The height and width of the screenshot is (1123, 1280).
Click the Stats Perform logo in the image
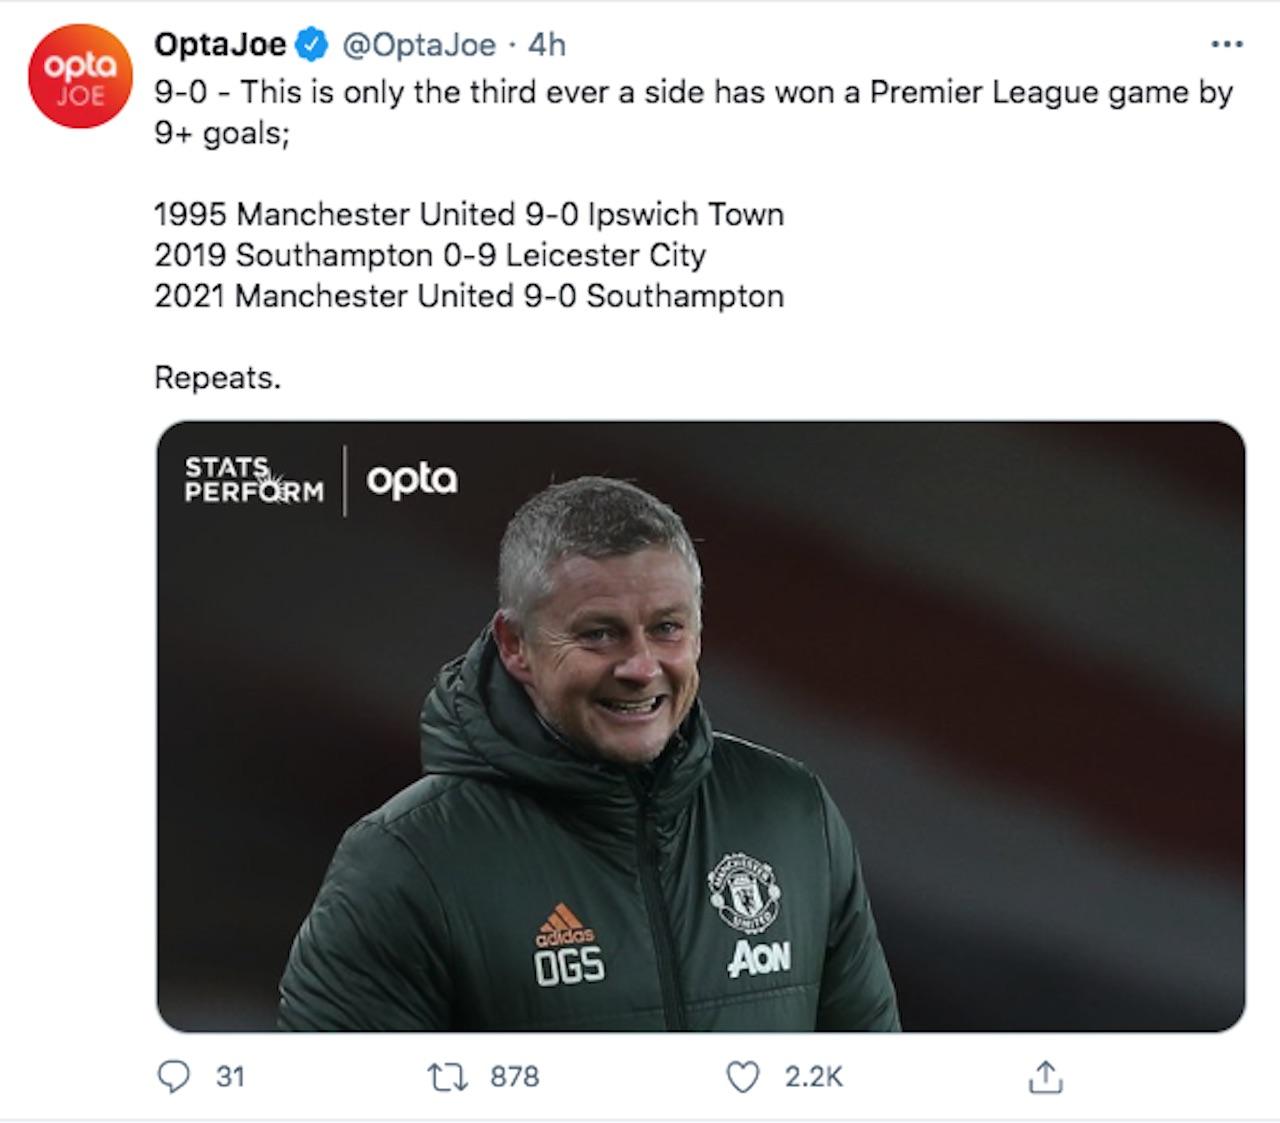click(x=254, y=480)
